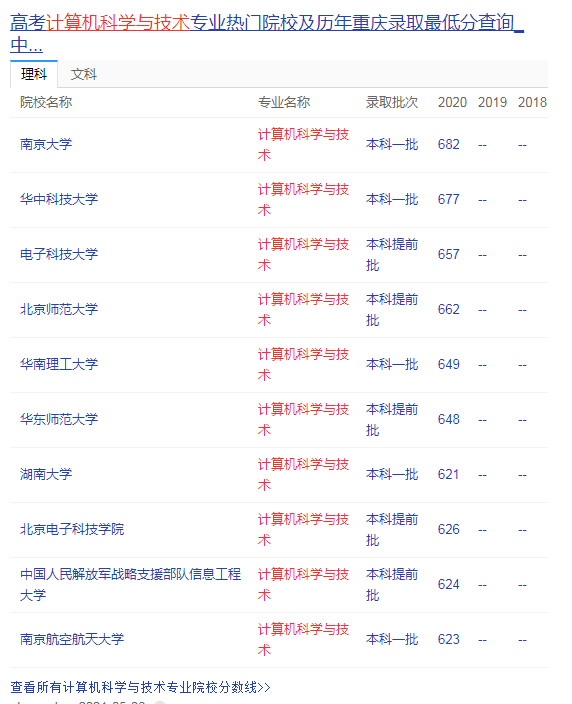Click the 662 score for 北京师范大学
This screenshot has width=572, height=704.
point(449,309)
